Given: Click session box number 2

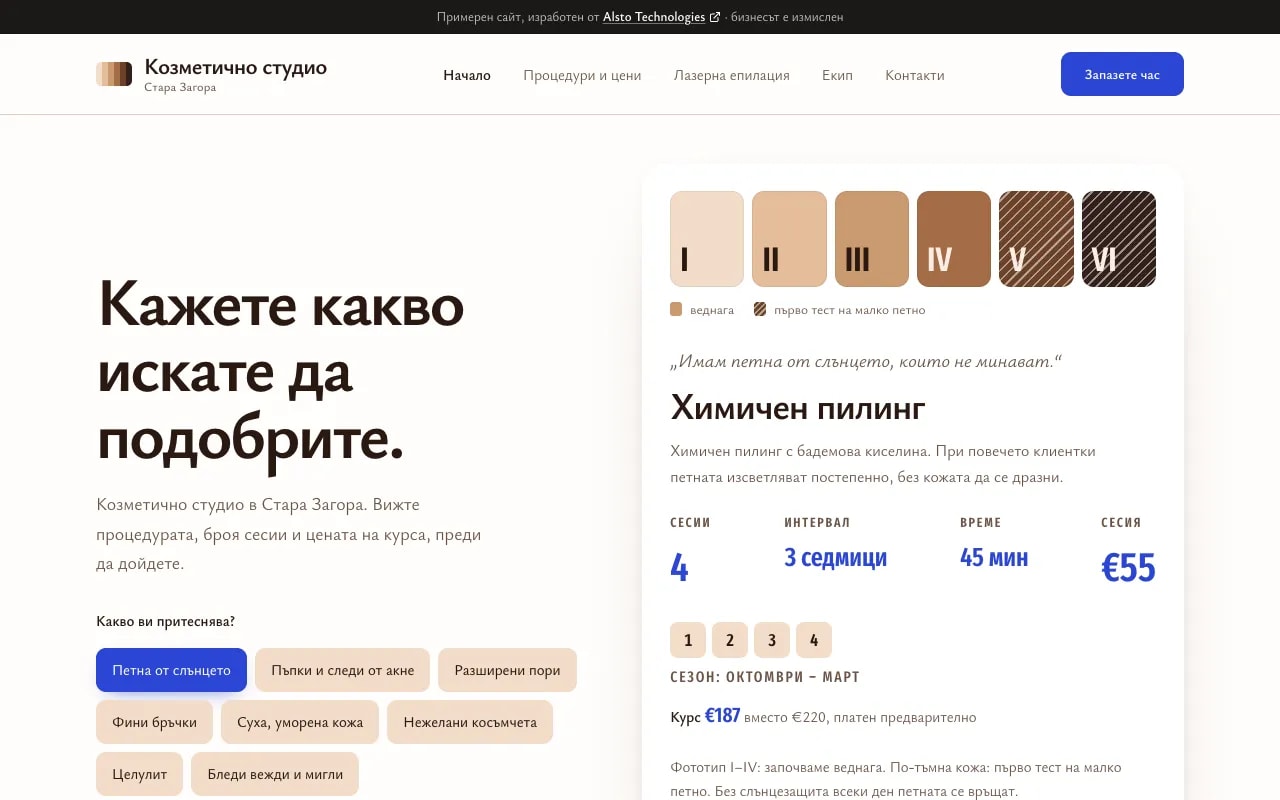Looking at the screenshot, I should pyautogui.click(x=730, y=640).
